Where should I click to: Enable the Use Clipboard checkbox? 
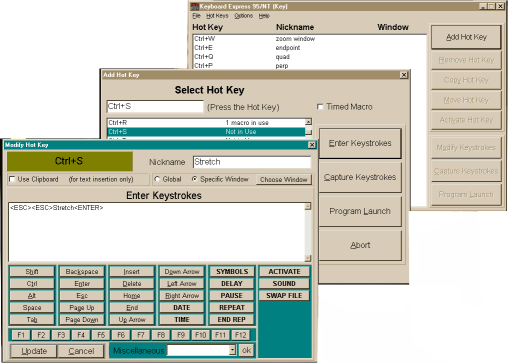point(12,179)
